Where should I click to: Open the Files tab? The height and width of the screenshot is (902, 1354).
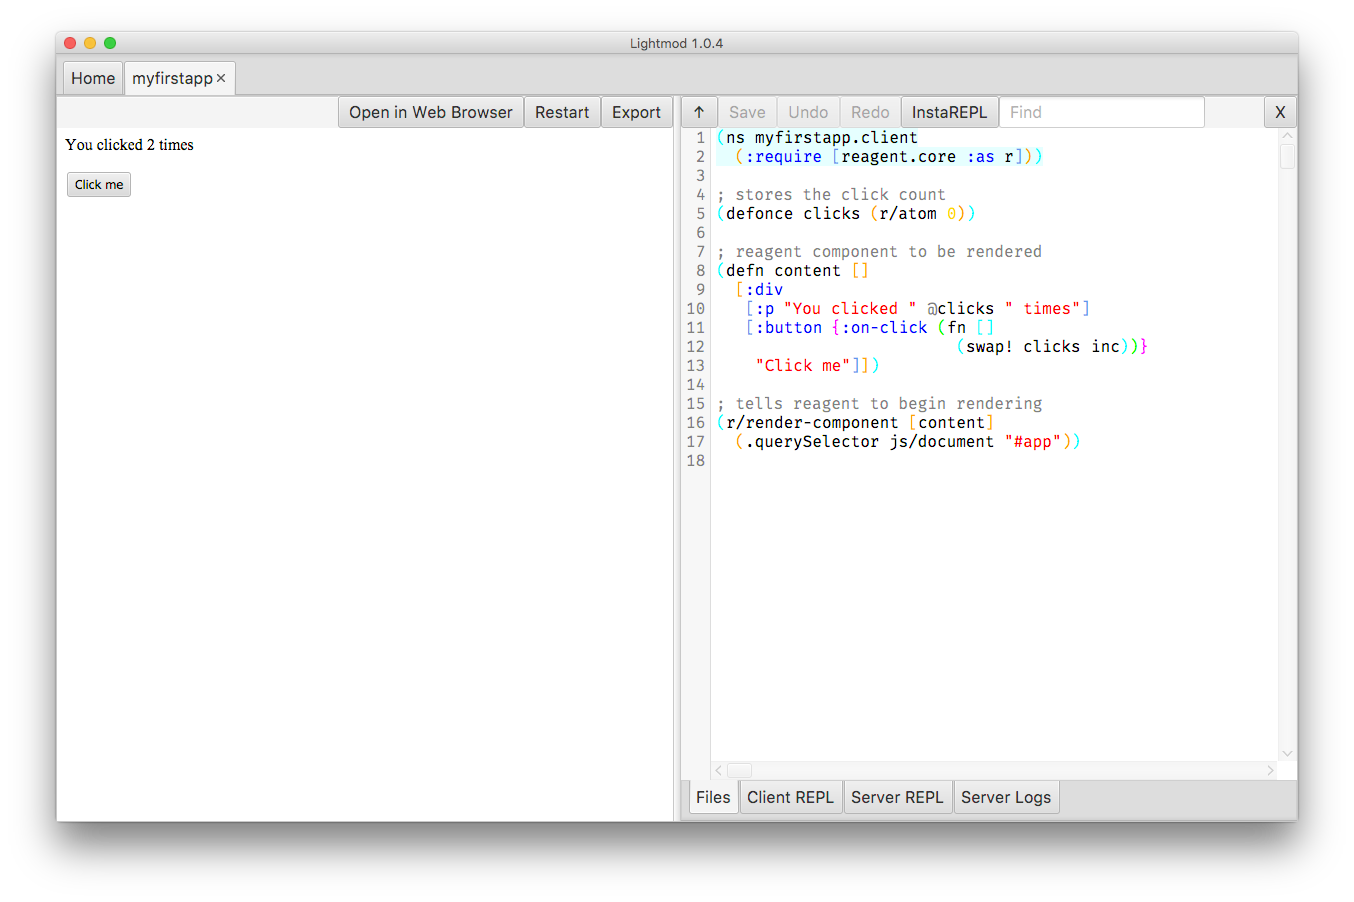coord(713,797)
